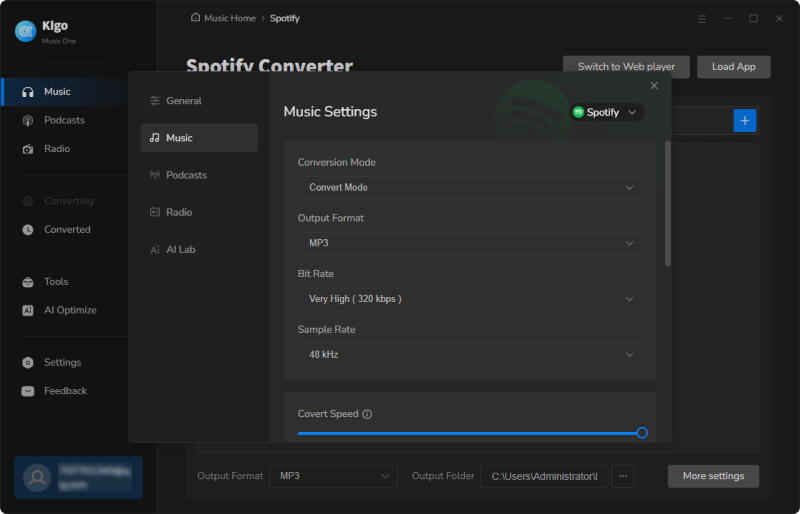Open the Sample Rate dropdown
This screenshot has width=800, height=514.
[468, 354]
